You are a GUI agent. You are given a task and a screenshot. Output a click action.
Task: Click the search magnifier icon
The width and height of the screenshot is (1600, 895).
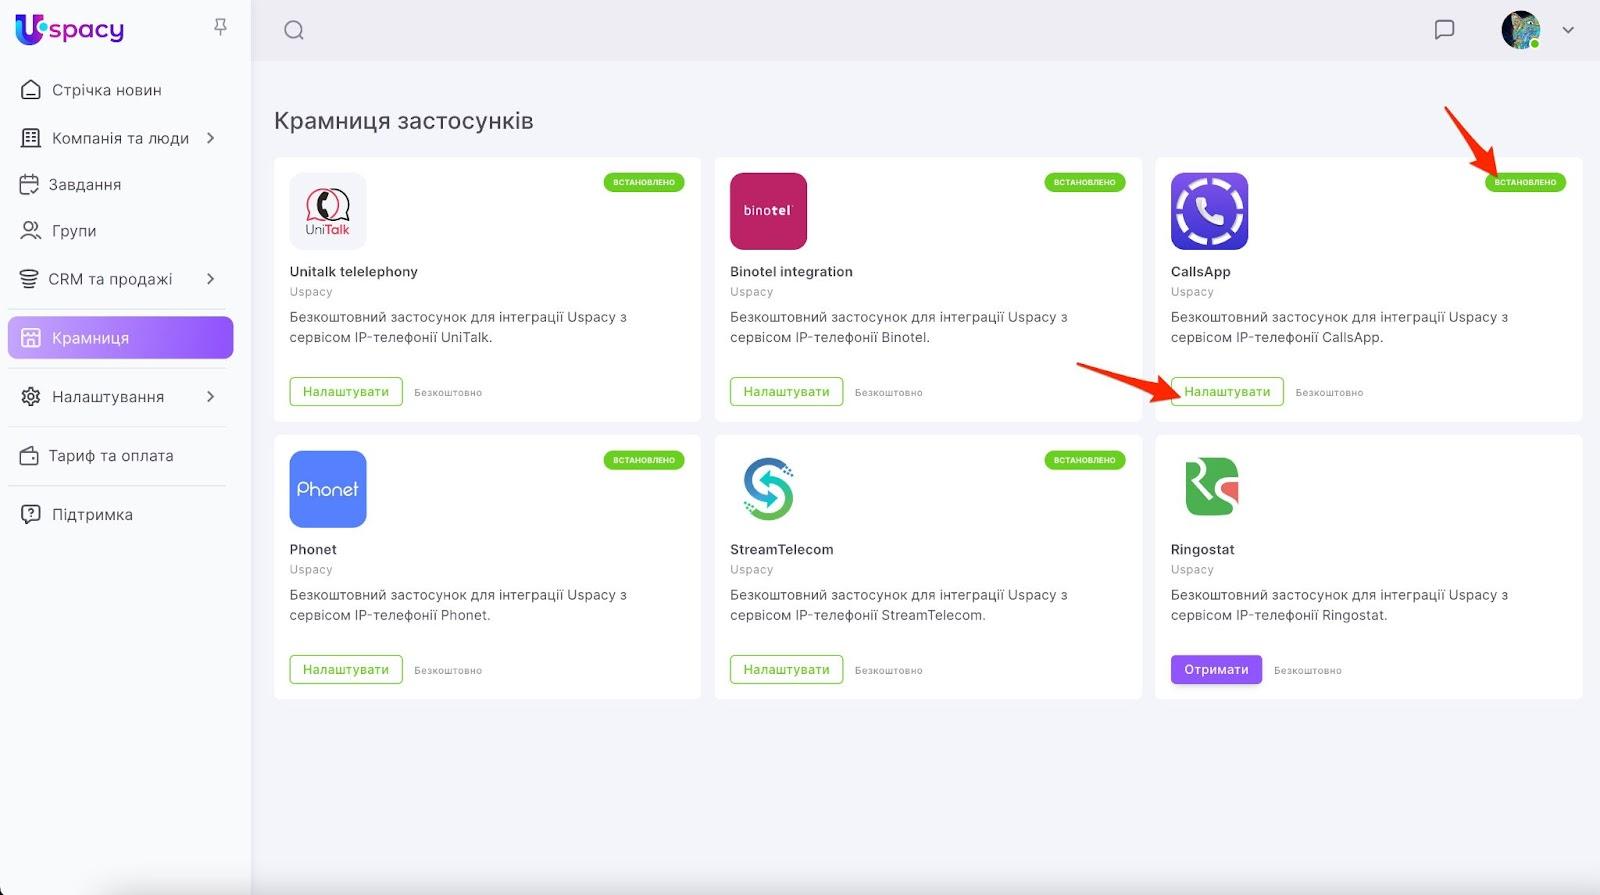click(x=294, y=30)
